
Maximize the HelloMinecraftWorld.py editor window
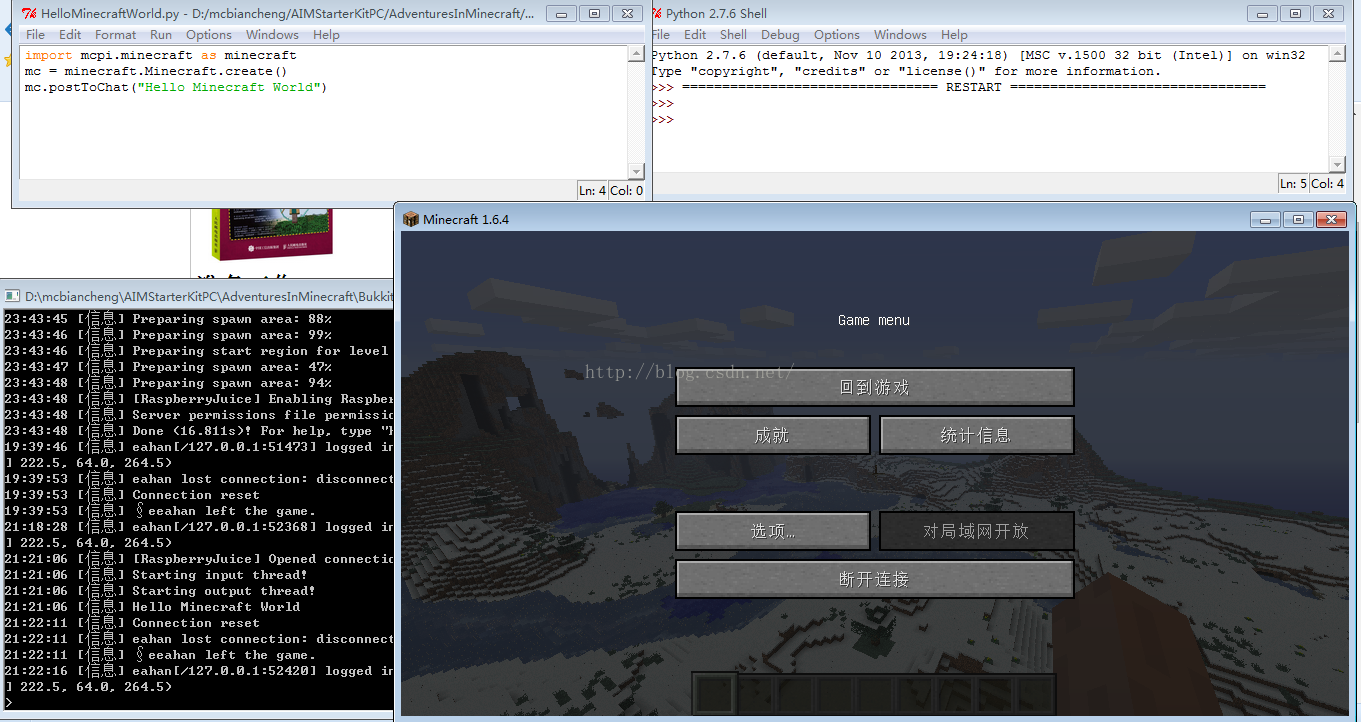click(594, 13)
